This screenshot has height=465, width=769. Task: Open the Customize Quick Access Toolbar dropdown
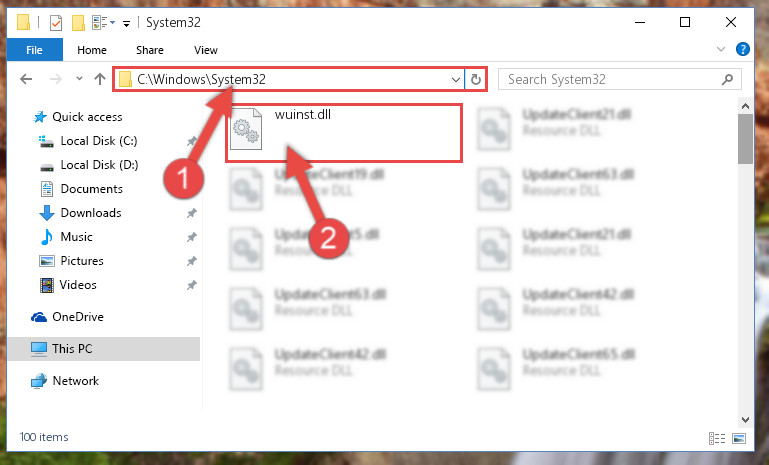127,23
